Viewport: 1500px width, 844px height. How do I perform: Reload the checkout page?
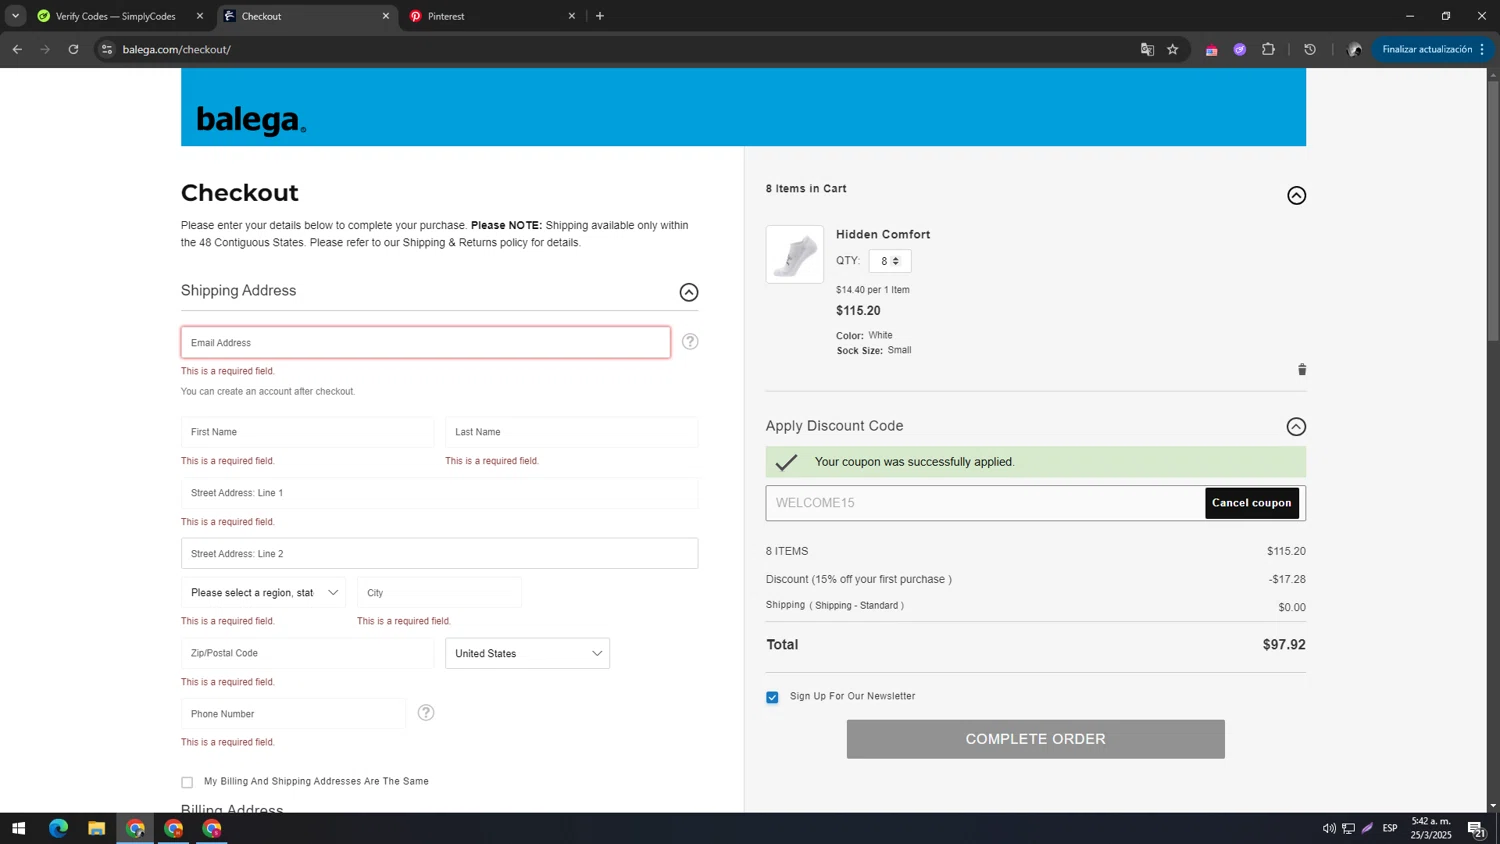(73, 49)
